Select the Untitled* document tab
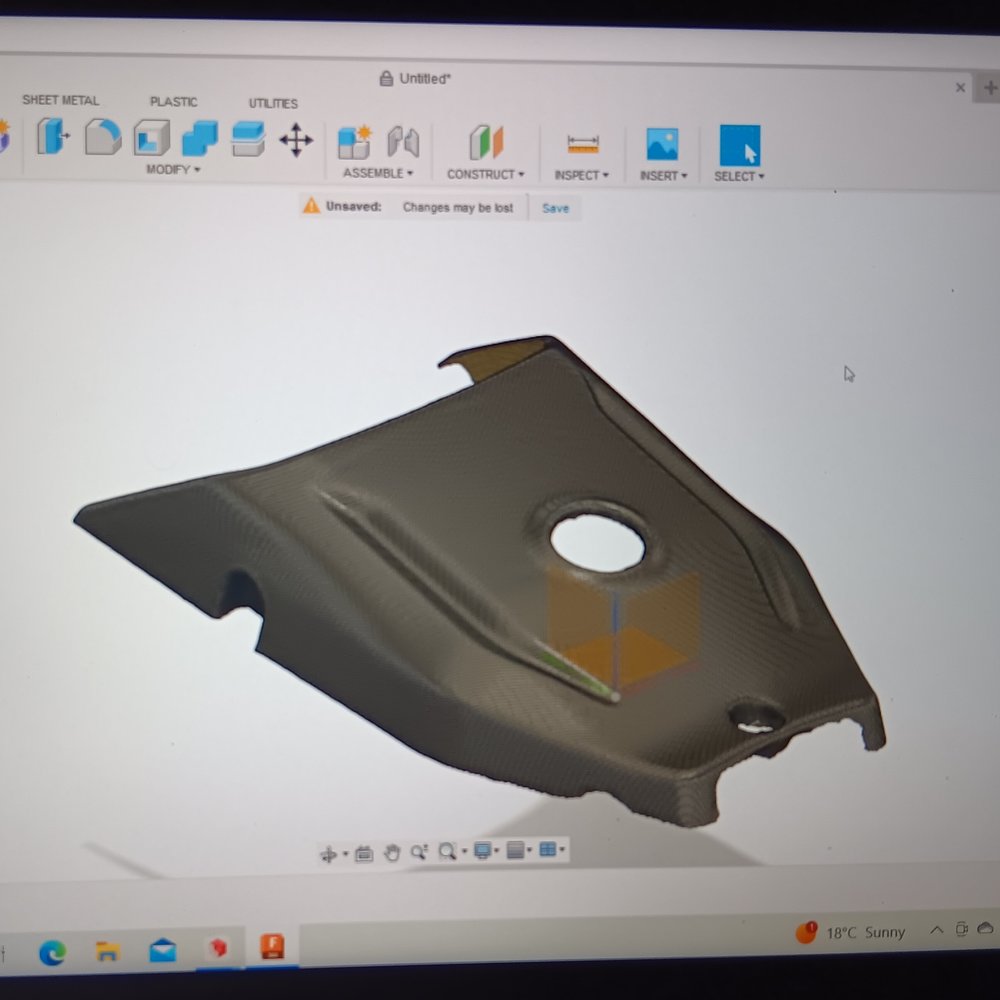Image resolution: width=1000 pixels, height=1000 pixels. 424,79
